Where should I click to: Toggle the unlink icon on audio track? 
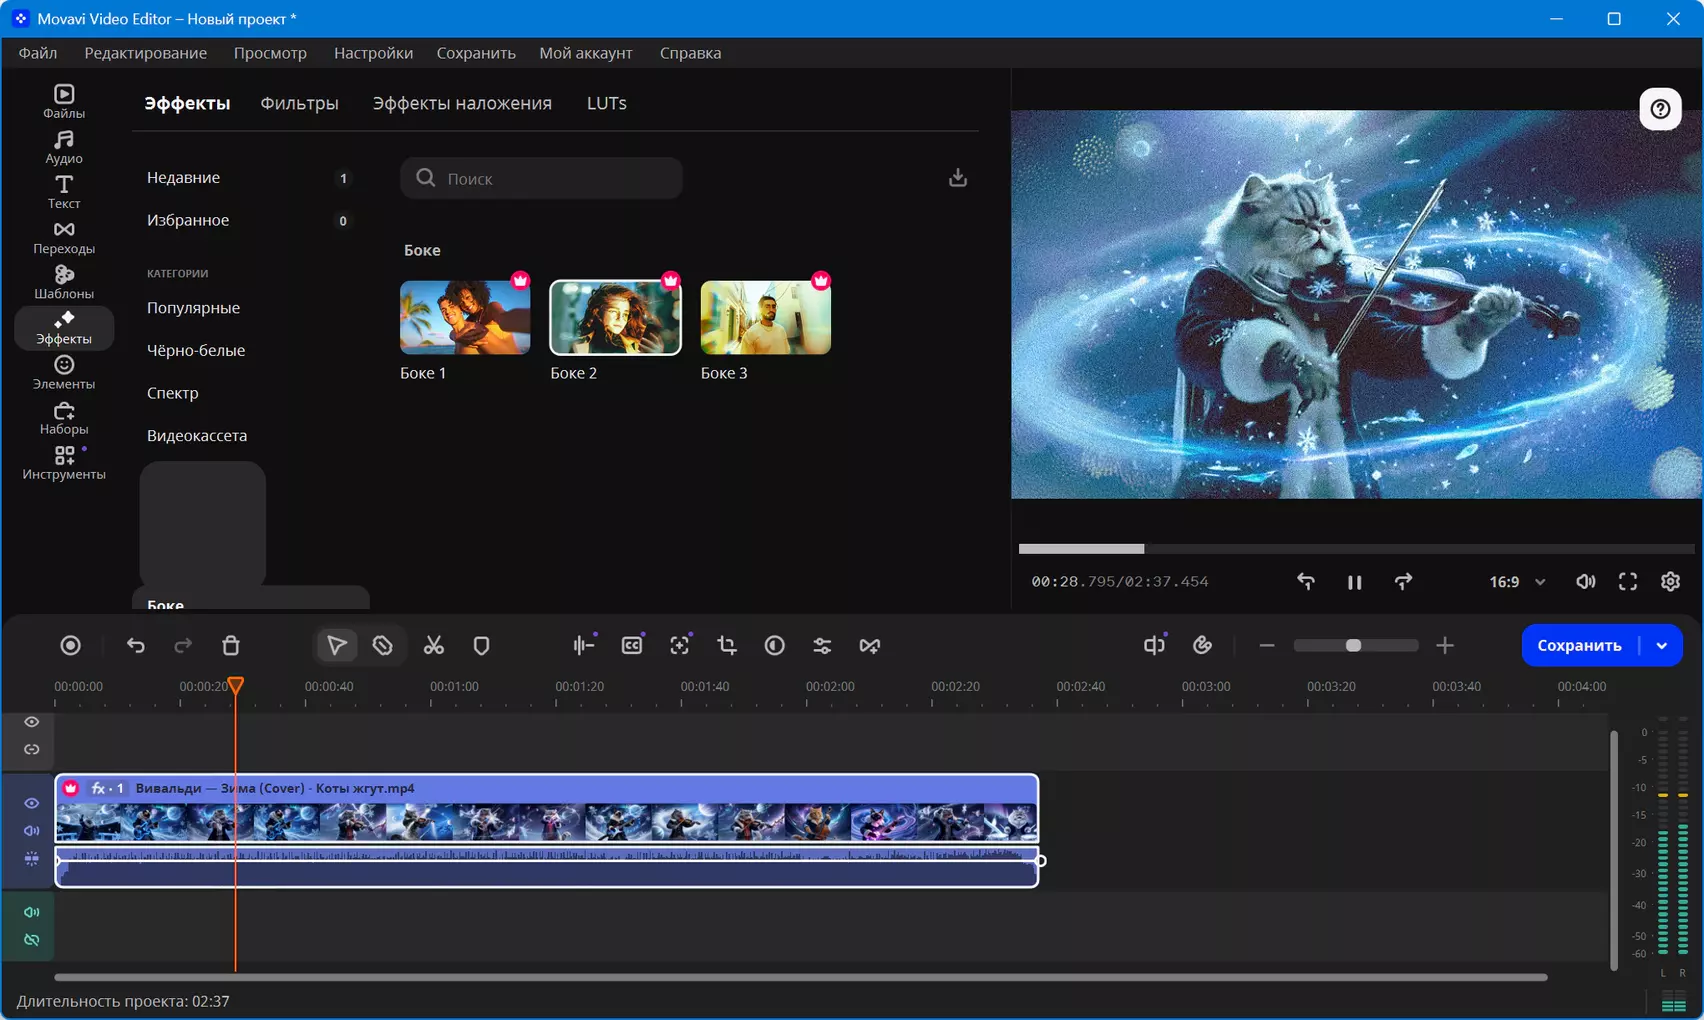[32, 940]
